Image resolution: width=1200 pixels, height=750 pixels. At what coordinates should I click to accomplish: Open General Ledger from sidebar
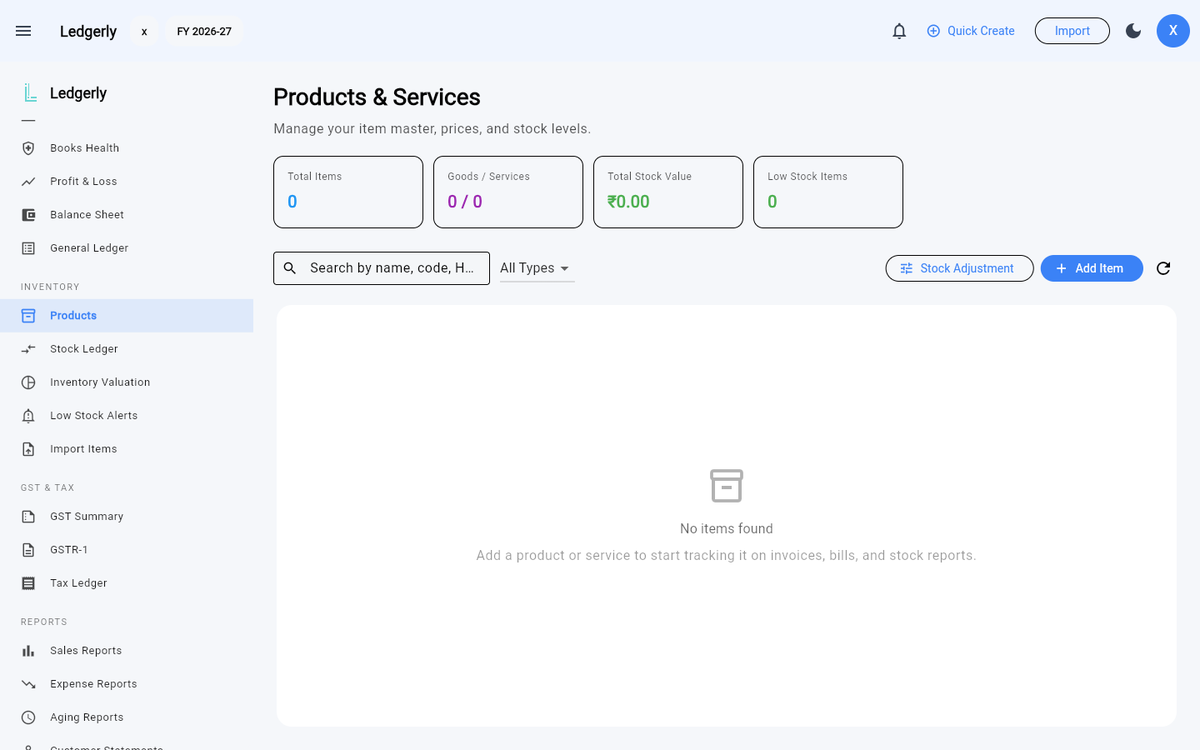[126, 248]
